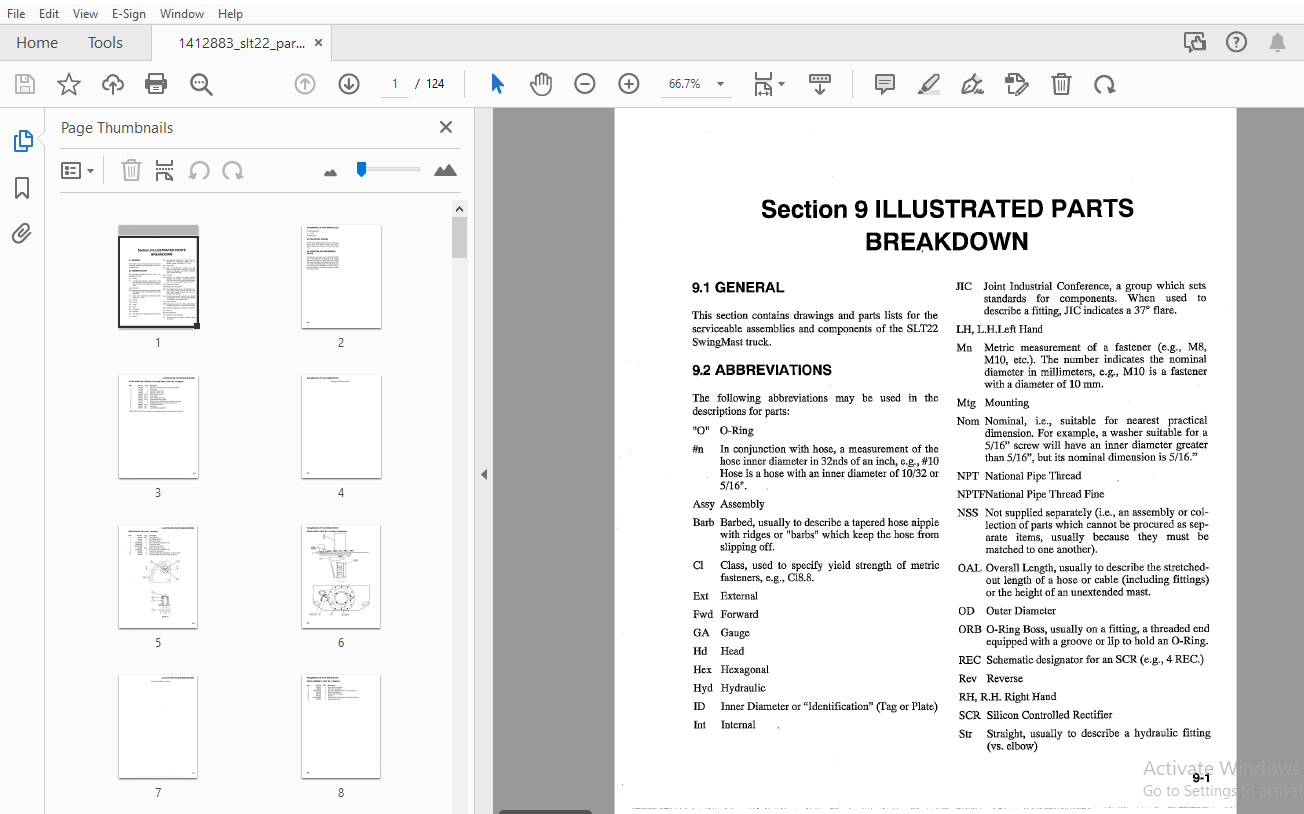The width and height of the screenshot is (1304, 814).
Task: Click the upload to cloud icon
Action: click(x=113, y=84)
